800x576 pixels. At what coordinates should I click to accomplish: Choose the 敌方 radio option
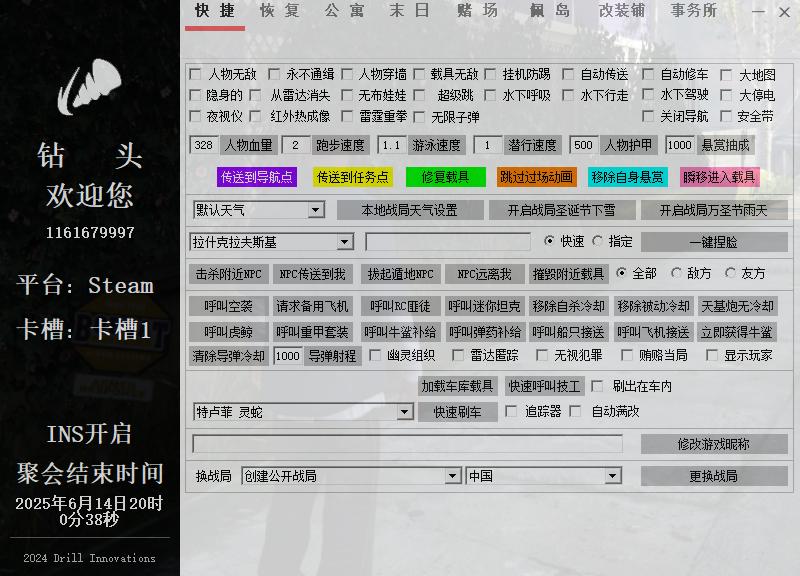pyautogui.click(x=677, y=273)
